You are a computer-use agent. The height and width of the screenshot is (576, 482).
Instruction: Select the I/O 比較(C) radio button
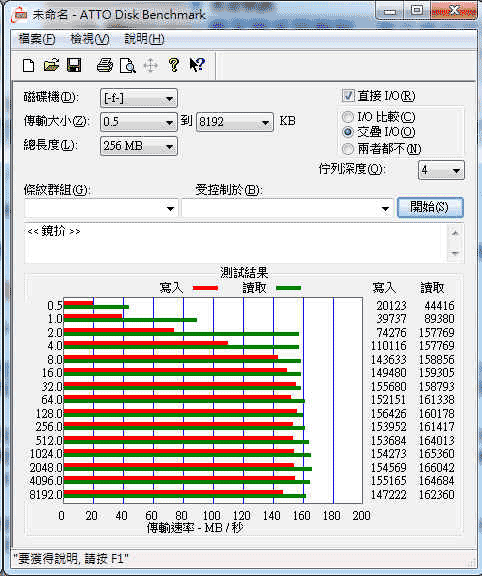[348, 117]
